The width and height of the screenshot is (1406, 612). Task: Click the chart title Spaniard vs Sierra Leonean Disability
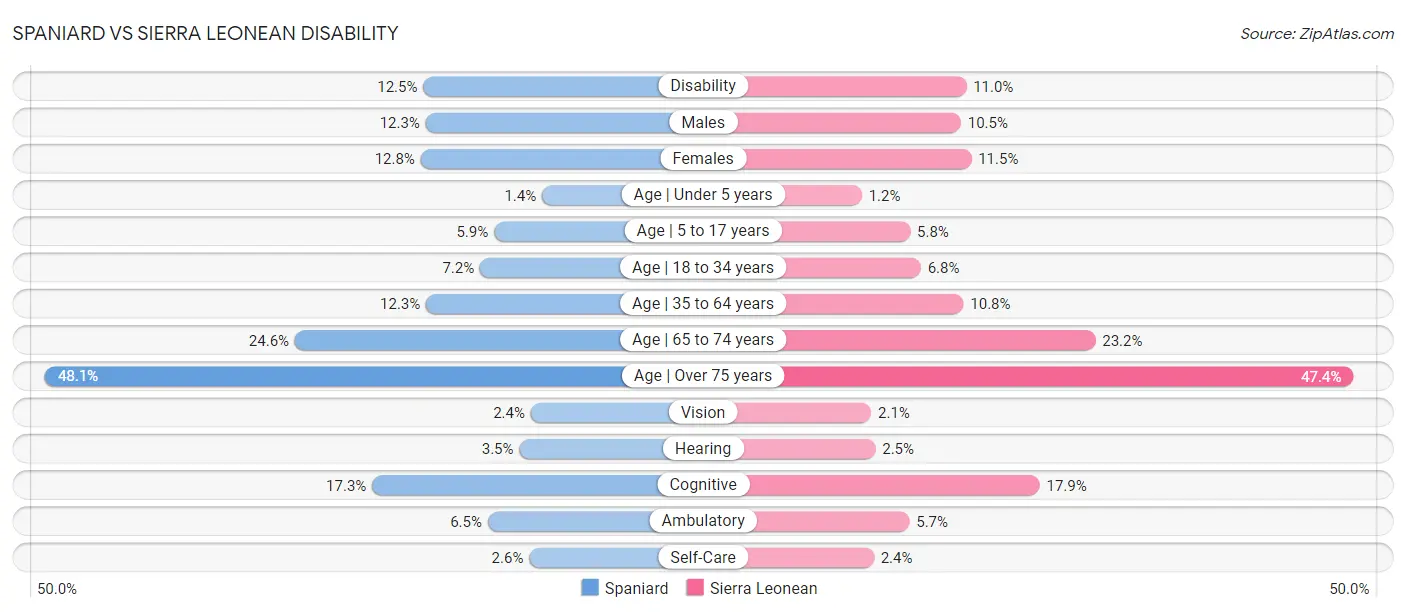click(205, 33)
